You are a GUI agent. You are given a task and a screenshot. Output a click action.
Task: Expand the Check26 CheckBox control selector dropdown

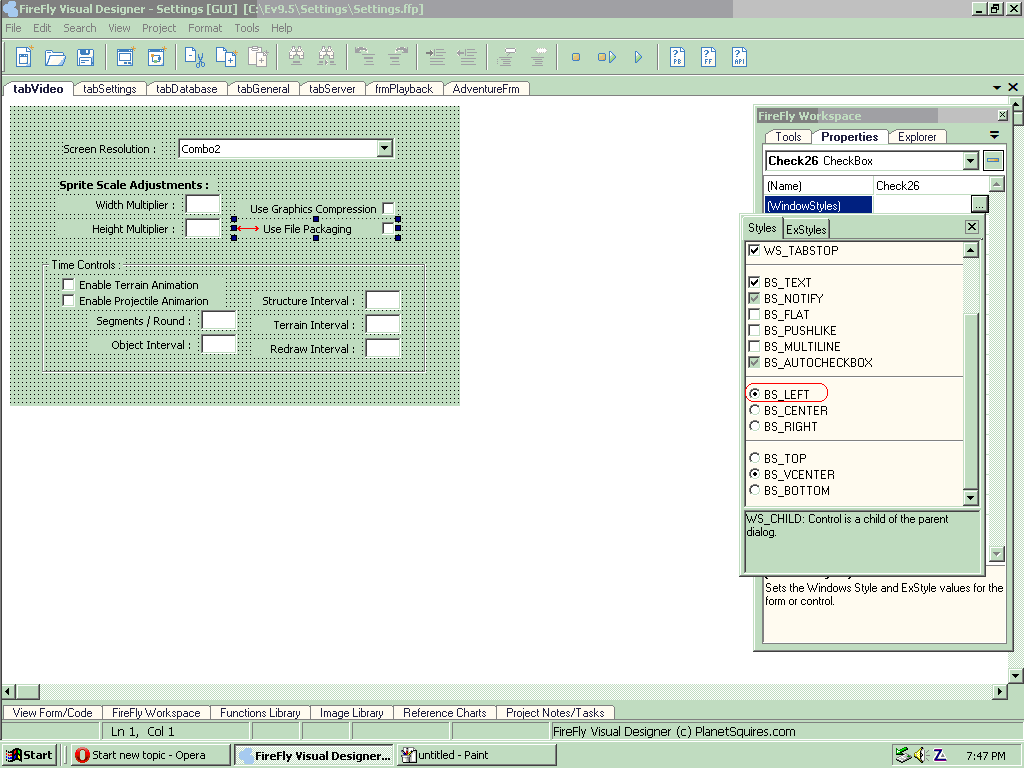coord(970,161)
